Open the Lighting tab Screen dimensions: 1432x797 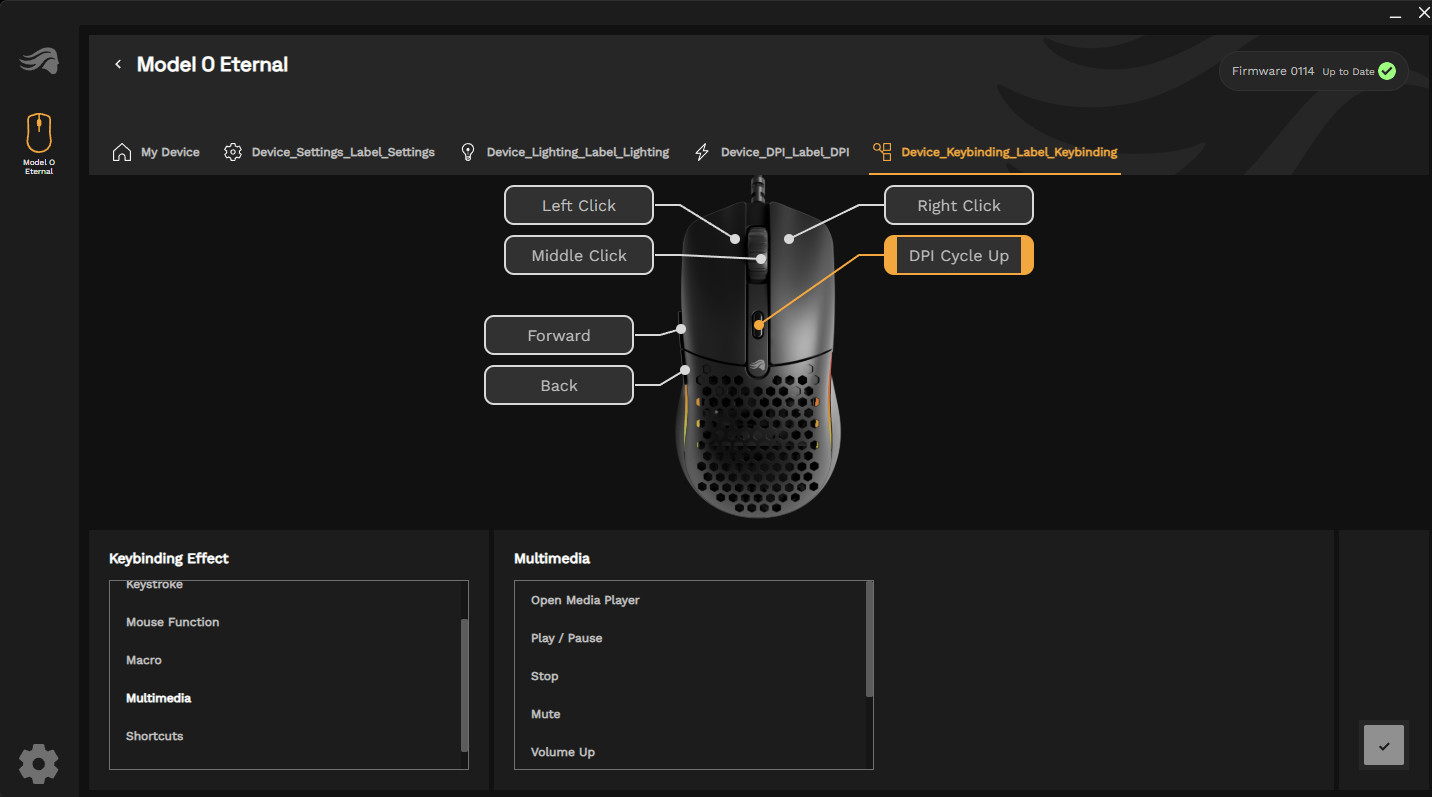(564, 152)
